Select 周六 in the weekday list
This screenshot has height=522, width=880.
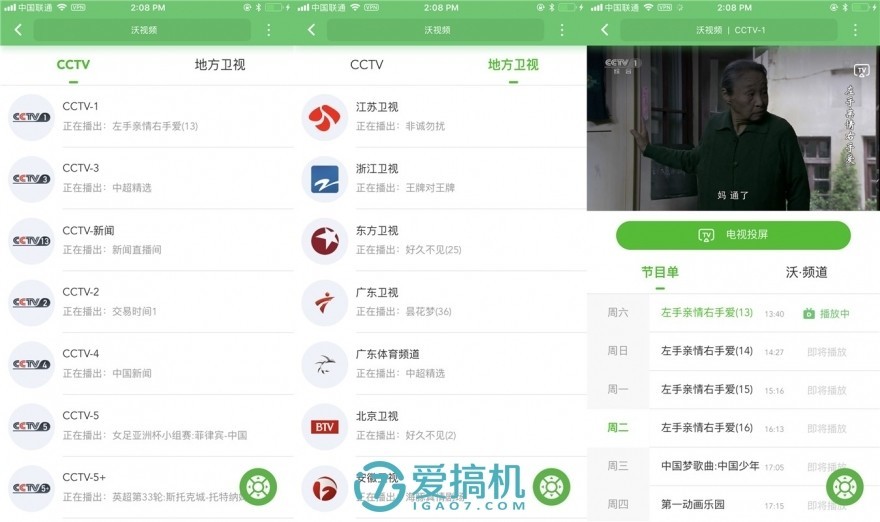click(x=618, y=313)
